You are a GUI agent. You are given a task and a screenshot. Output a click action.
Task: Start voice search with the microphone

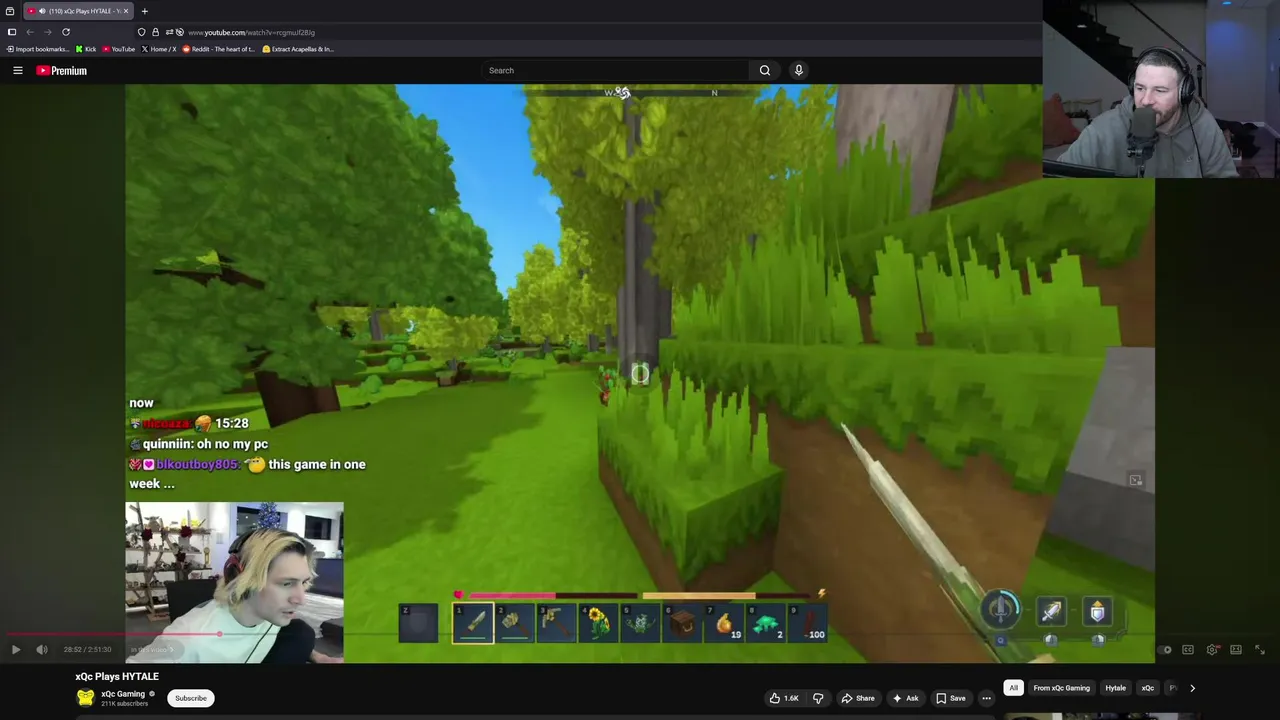tap(798, 70)
